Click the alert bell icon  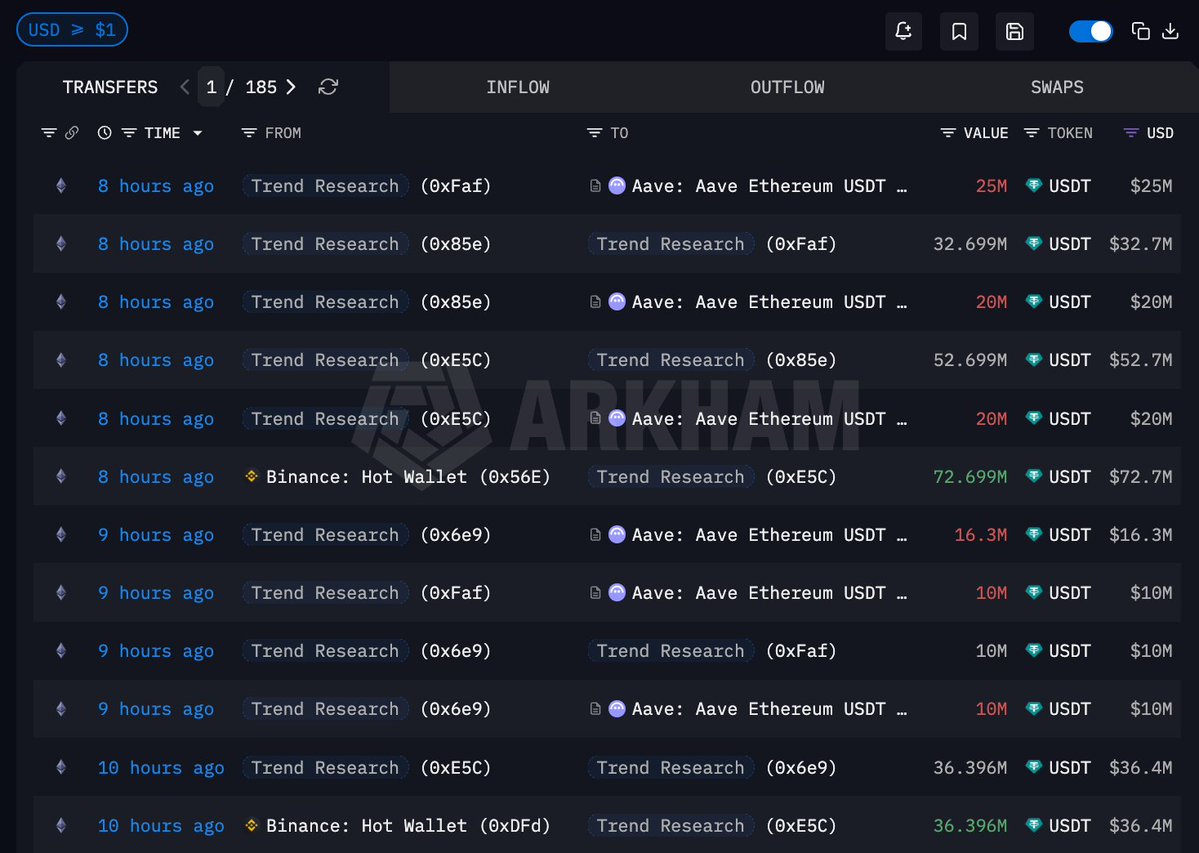click(x=903, y=31)
